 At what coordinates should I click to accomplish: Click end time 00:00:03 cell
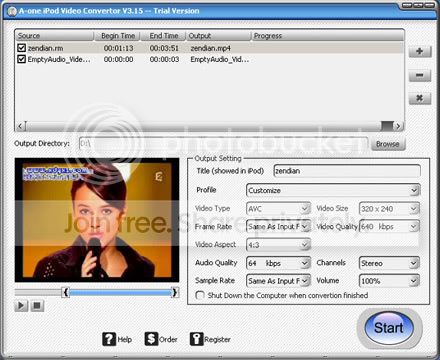[x=164, y=59]
